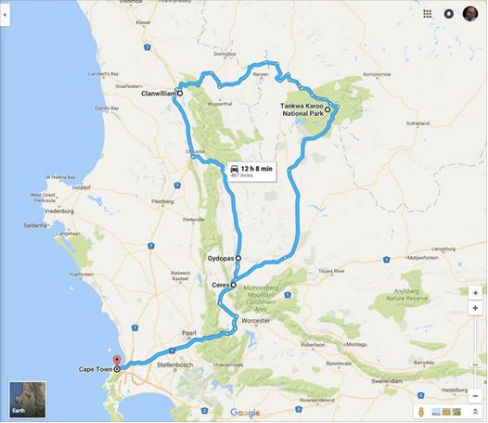This screenshot has width=488, height=423.
Task: Switch to Earth satellite view
Action: [28, 399]
